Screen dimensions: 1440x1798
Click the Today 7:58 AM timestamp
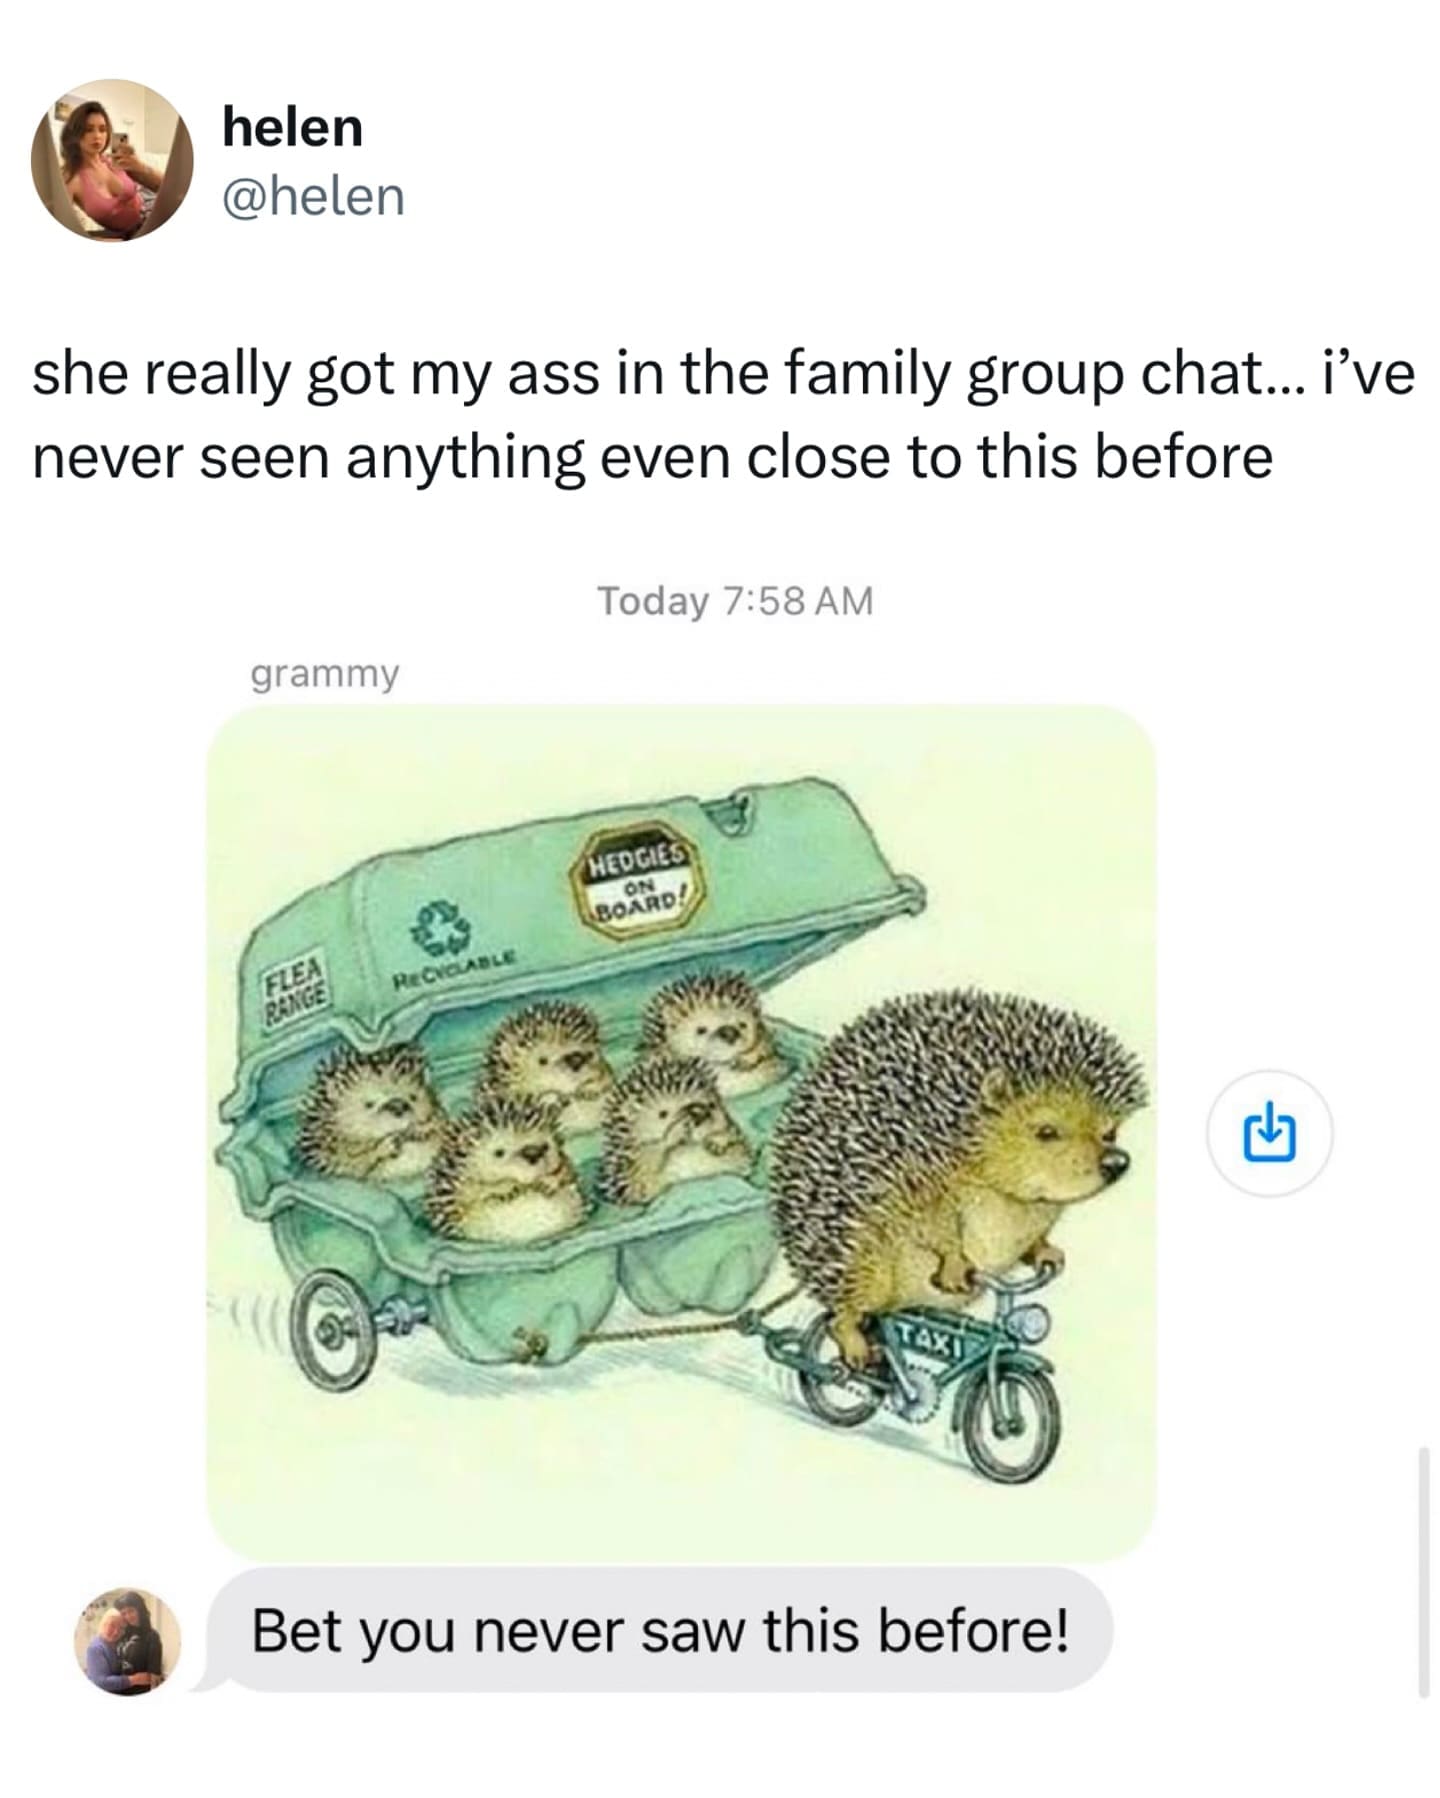735,601
